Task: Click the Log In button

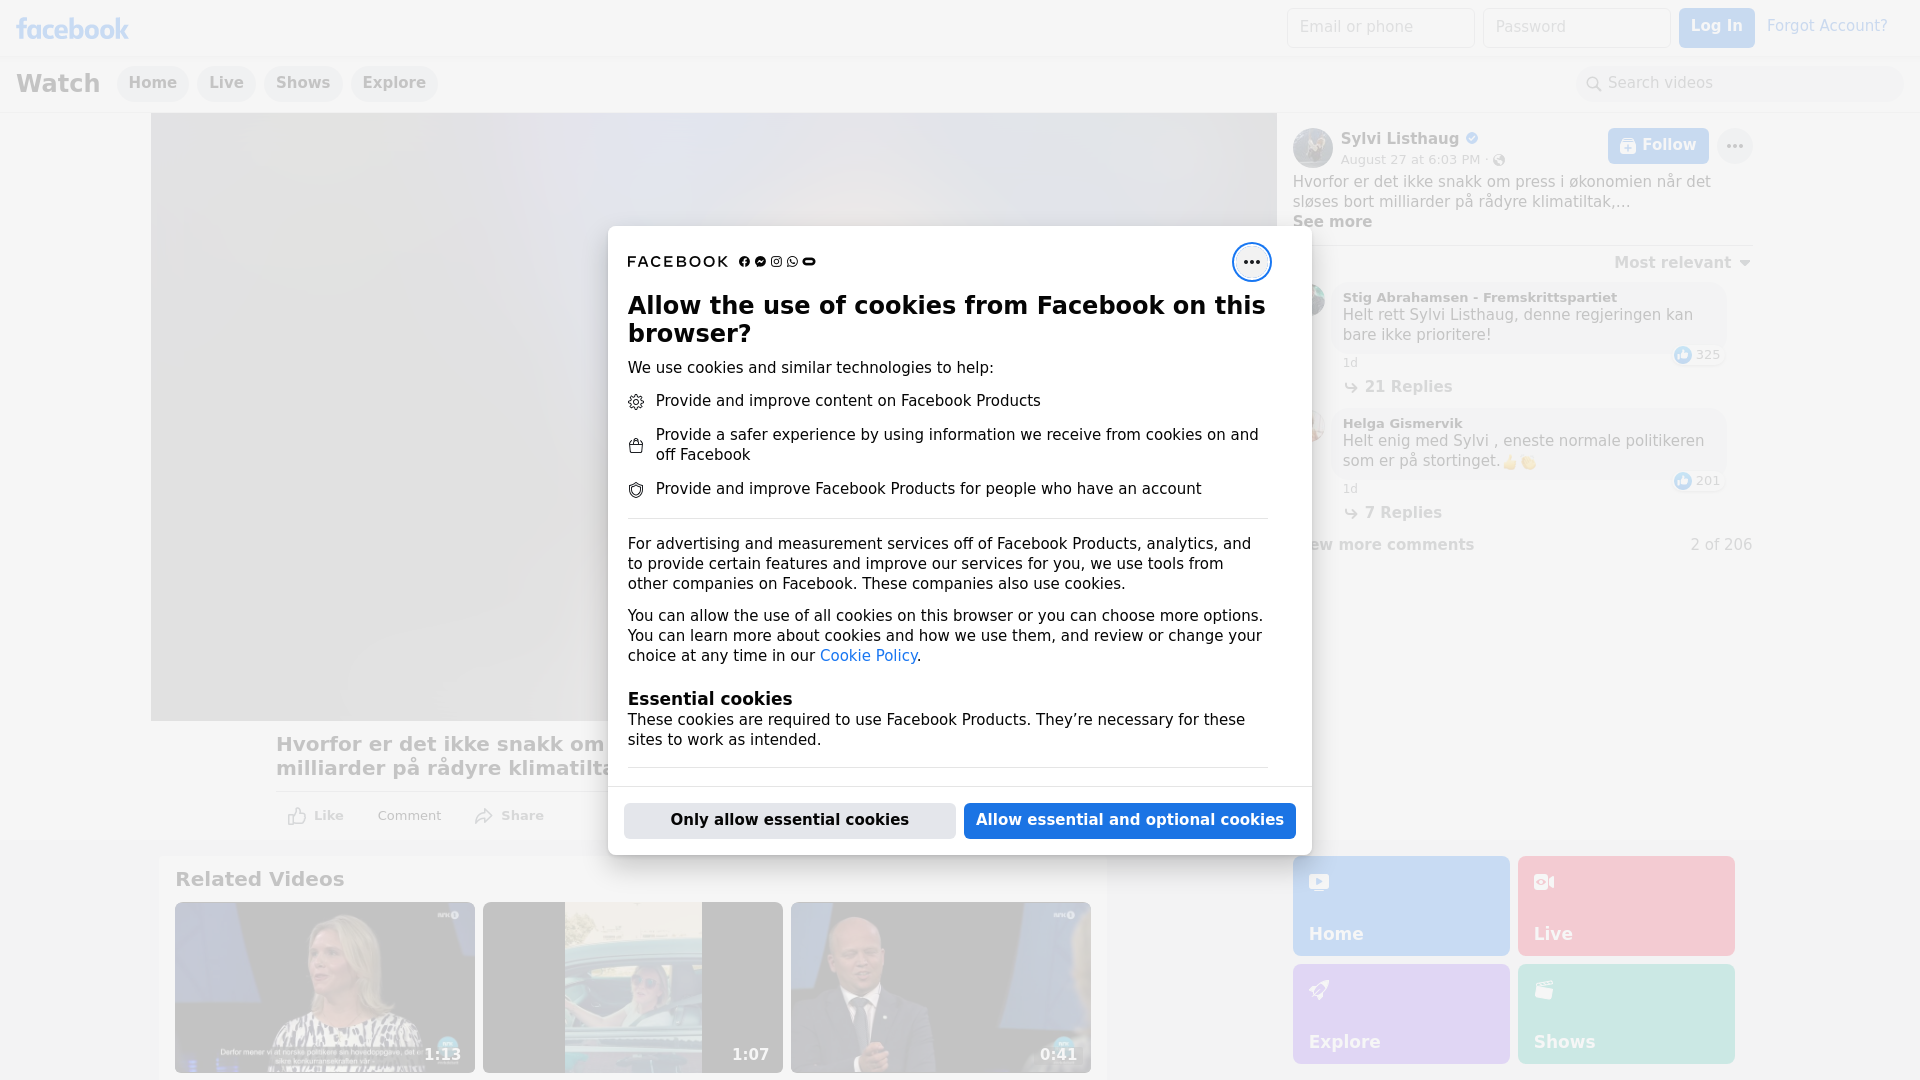Action: pyautogui.click(x=1716, y=27)
